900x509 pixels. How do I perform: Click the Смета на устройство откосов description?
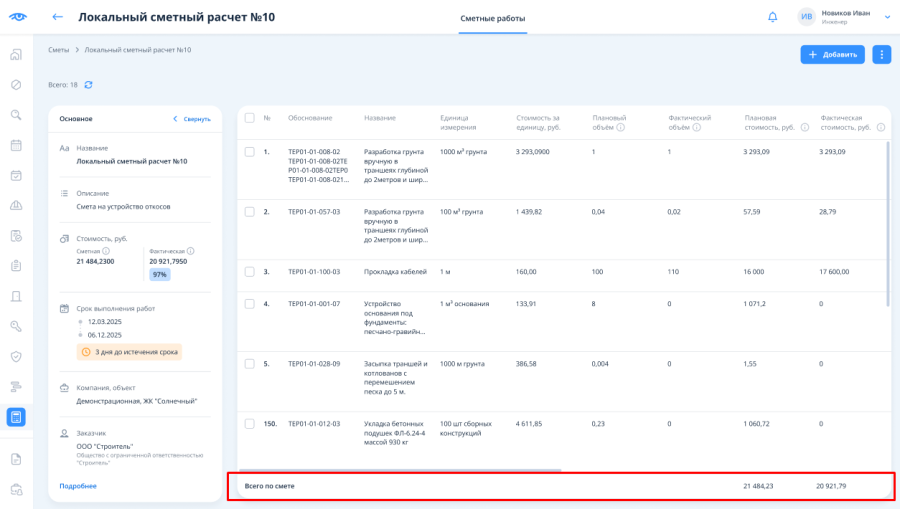coord(123,207)
